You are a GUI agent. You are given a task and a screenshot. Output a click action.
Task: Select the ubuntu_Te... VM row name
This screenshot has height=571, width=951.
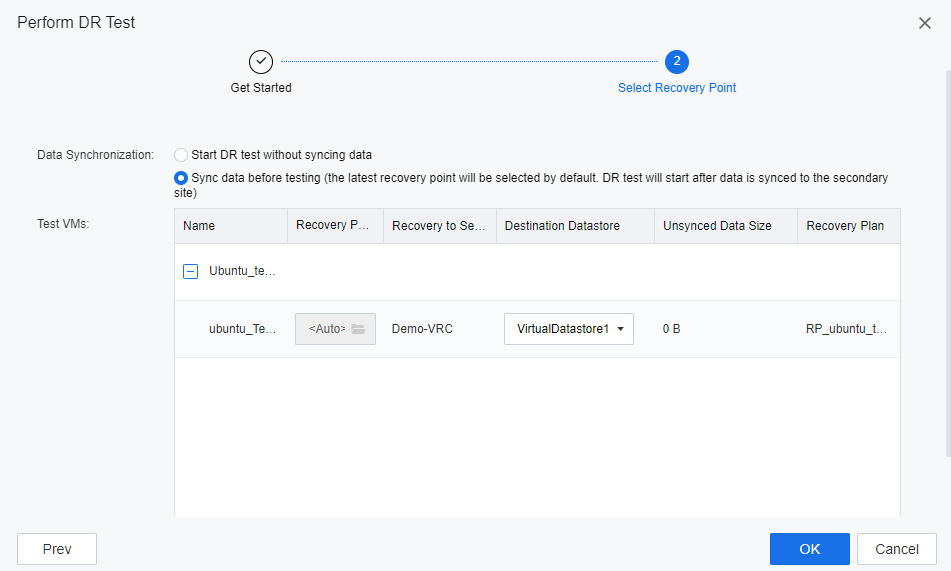click(x=242, y=329)
